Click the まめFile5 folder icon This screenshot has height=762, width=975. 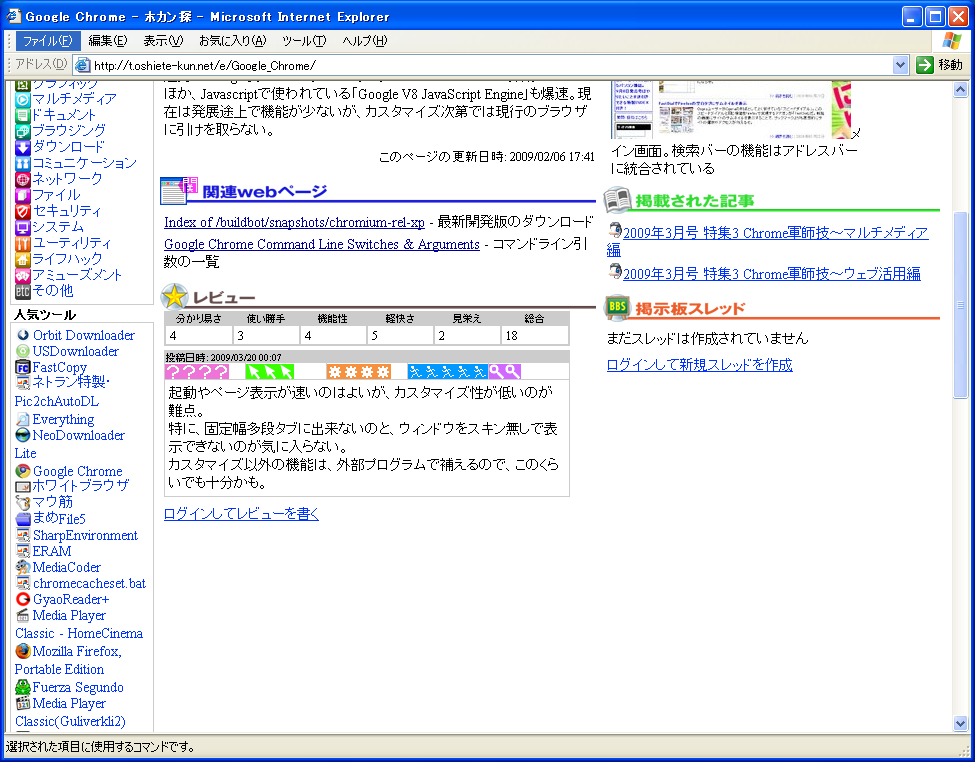coord(23,519)
